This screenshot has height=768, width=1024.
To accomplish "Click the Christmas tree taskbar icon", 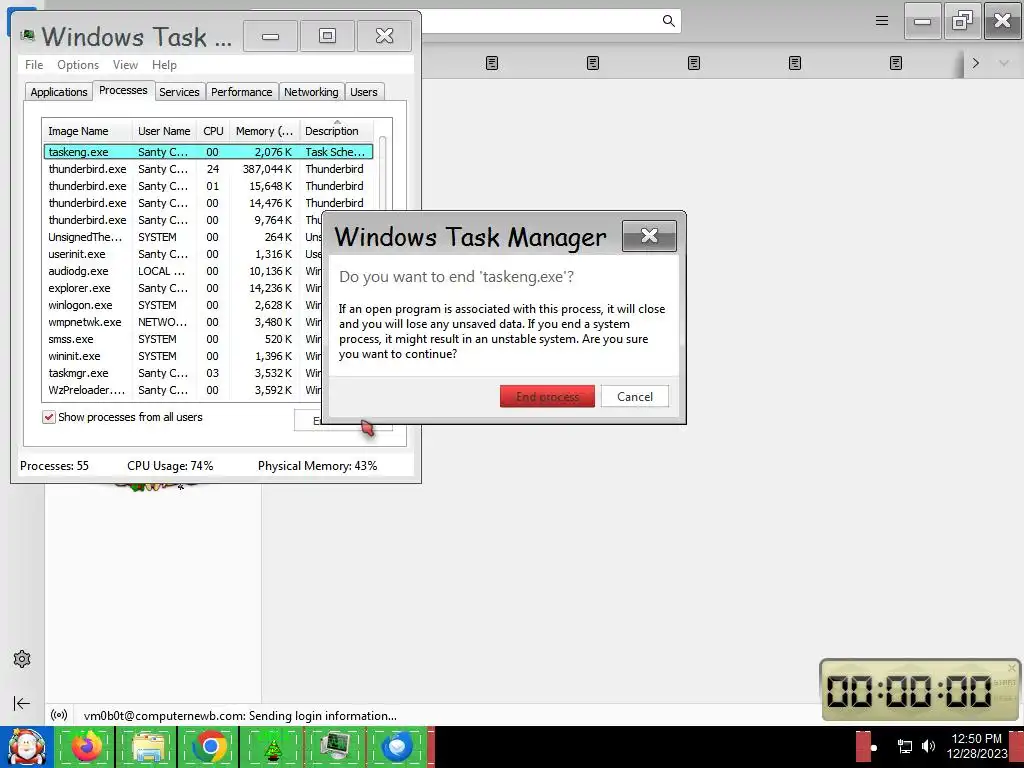I will click(x=272, y=747).
